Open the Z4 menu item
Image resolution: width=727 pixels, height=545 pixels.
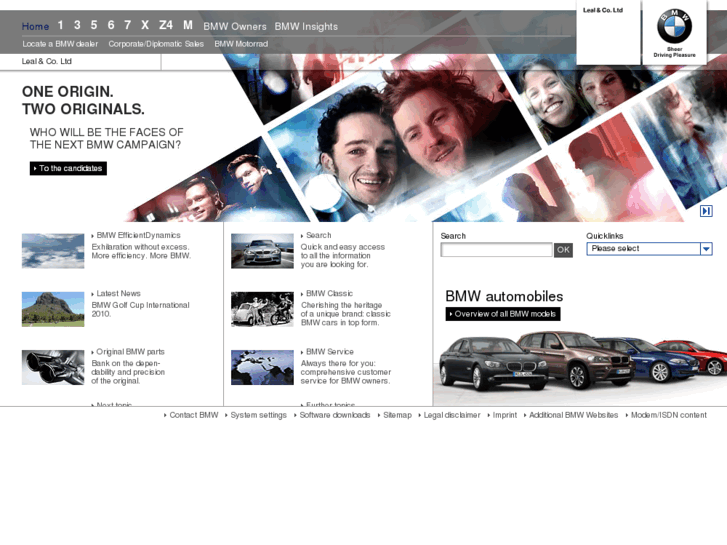pyautogui.click(x=166, y=25)
